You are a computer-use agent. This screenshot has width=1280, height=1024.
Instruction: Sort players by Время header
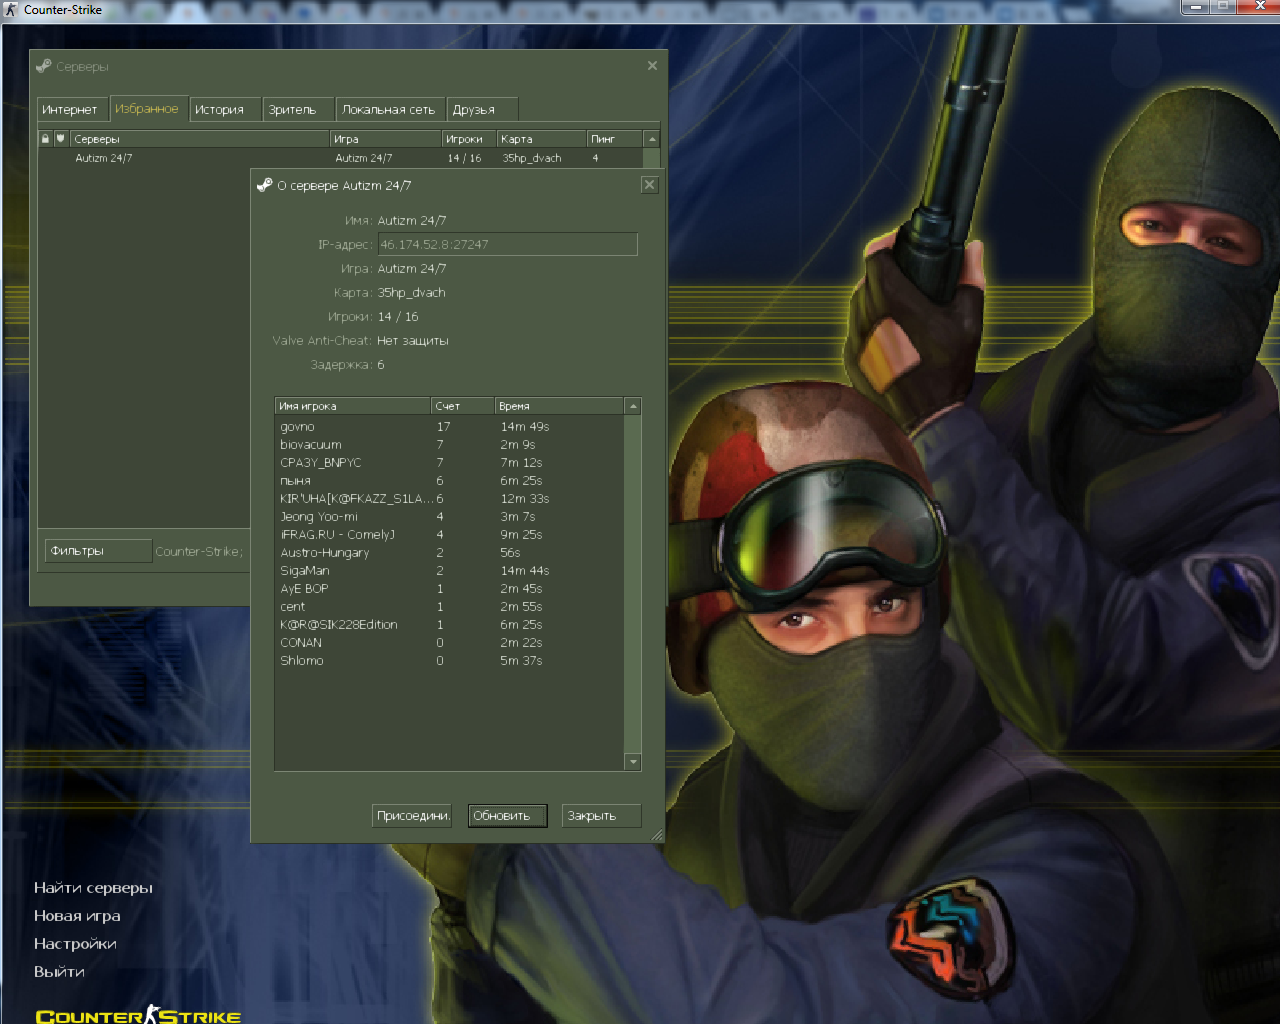click(x=559, y=406)
